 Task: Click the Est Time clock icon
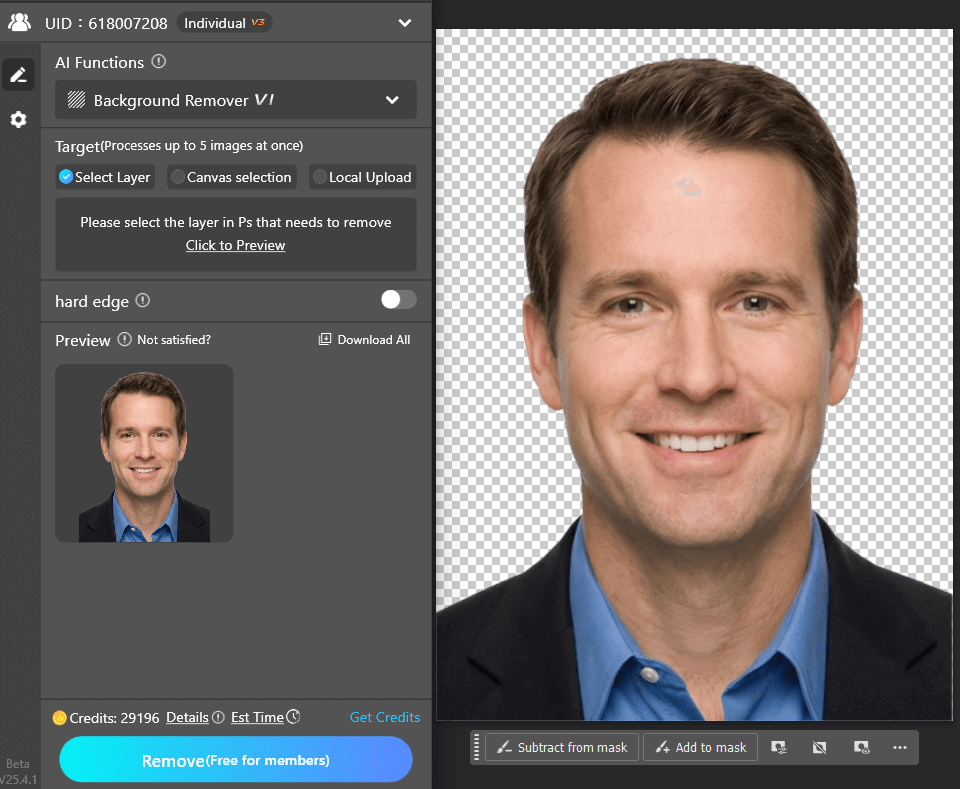293,717
